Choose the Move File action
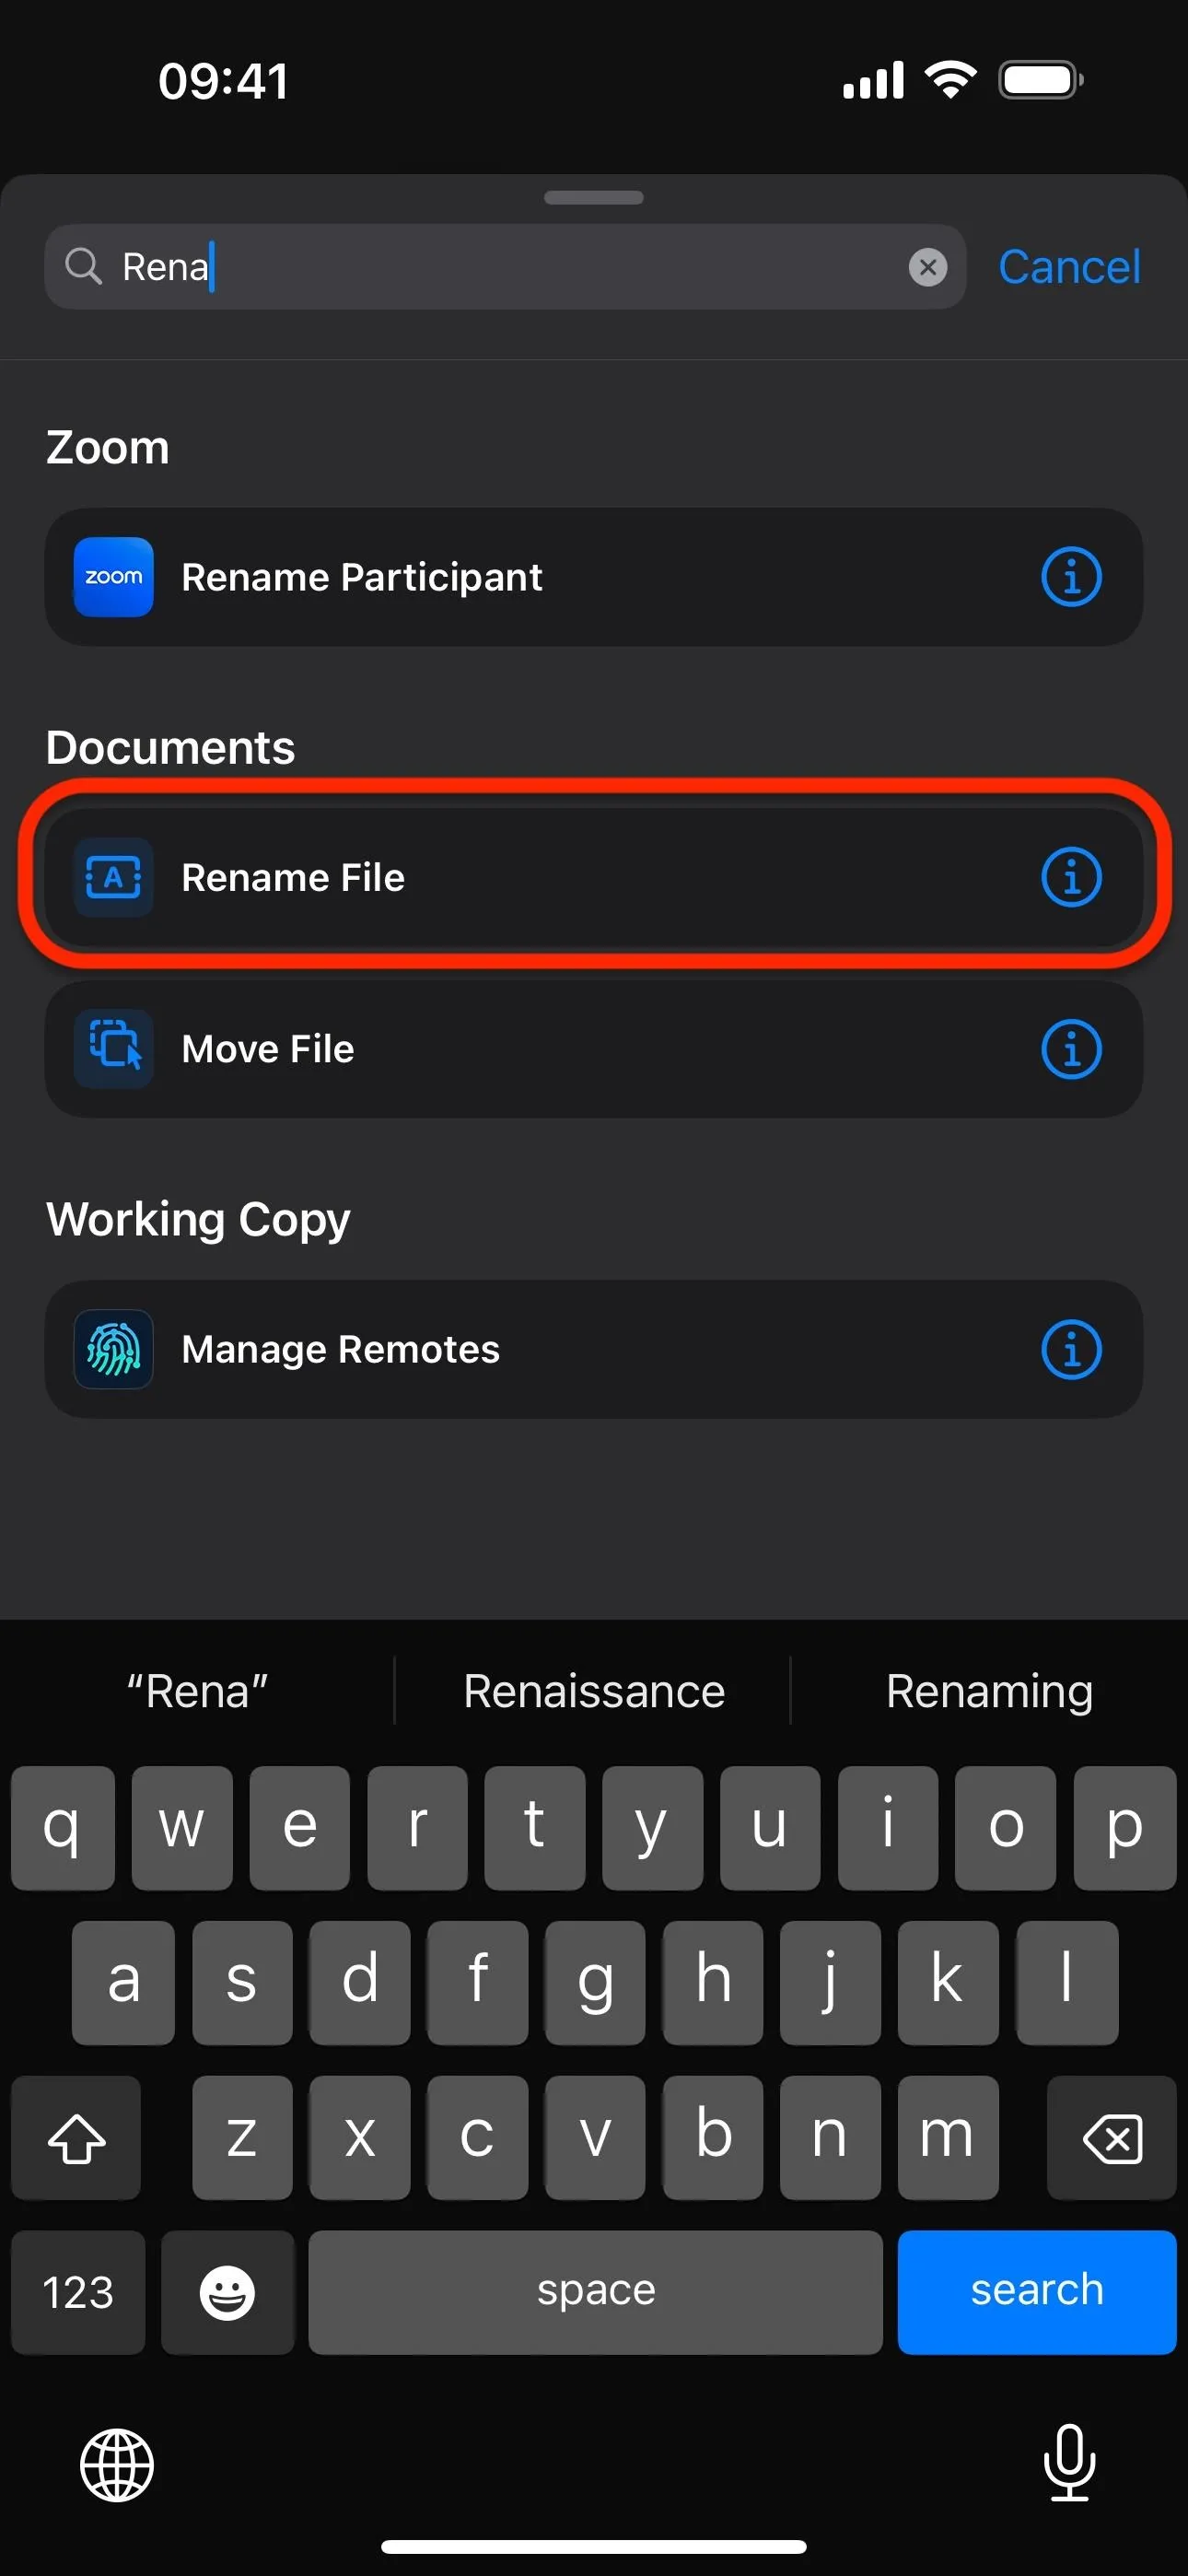This screenshot has height=2576, width=1188. (x=594, y=1049)
